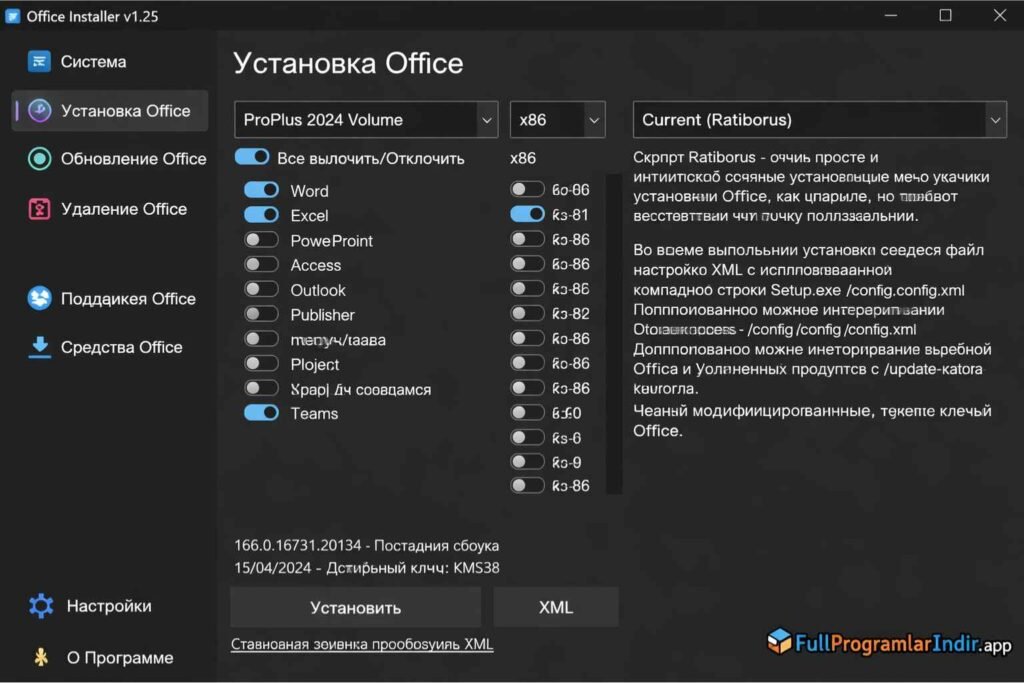Open the x86 architecture dropdown
Viewport: 1024px width, 683px height.
click(557, 119)
